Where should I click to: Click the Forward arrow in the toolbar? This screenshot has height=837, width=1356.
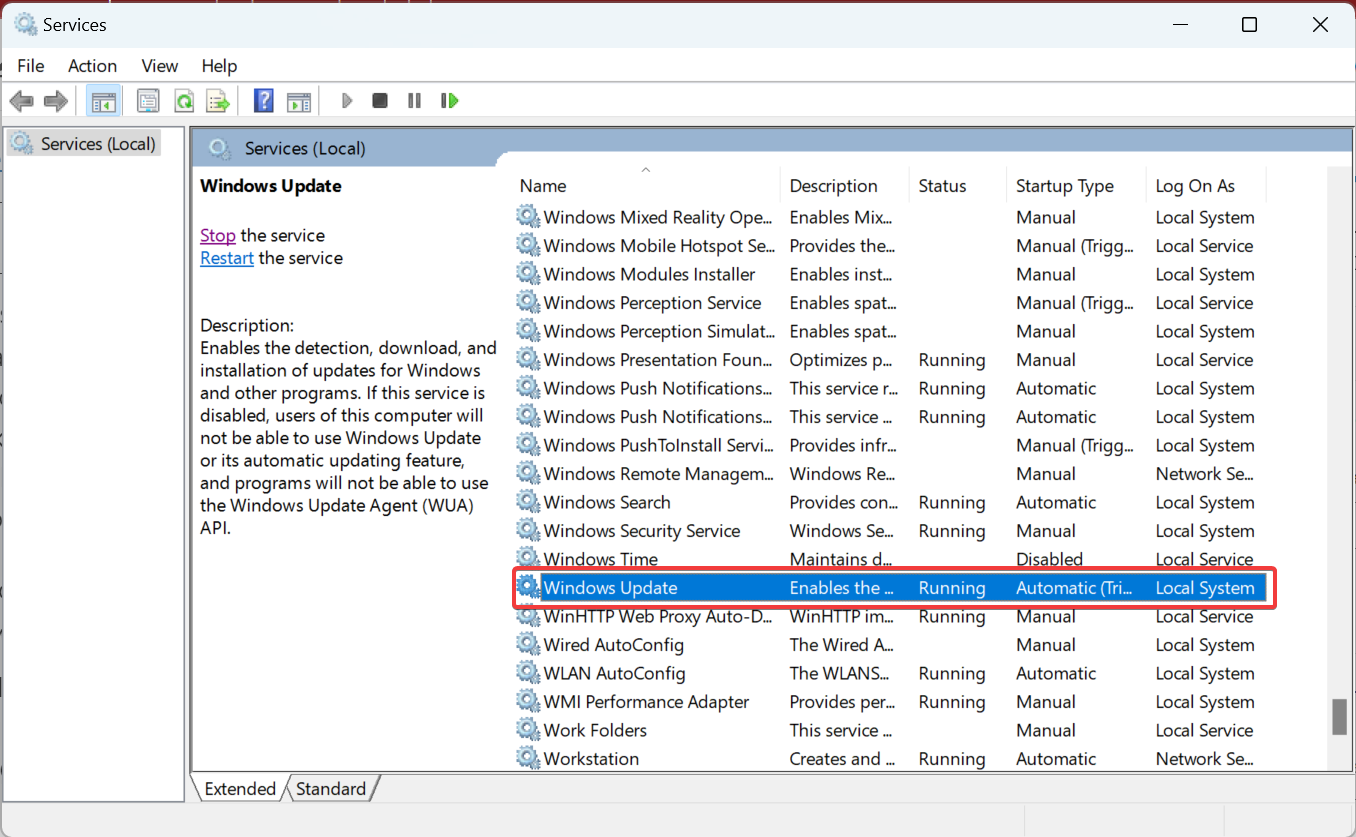coord(56,101)
